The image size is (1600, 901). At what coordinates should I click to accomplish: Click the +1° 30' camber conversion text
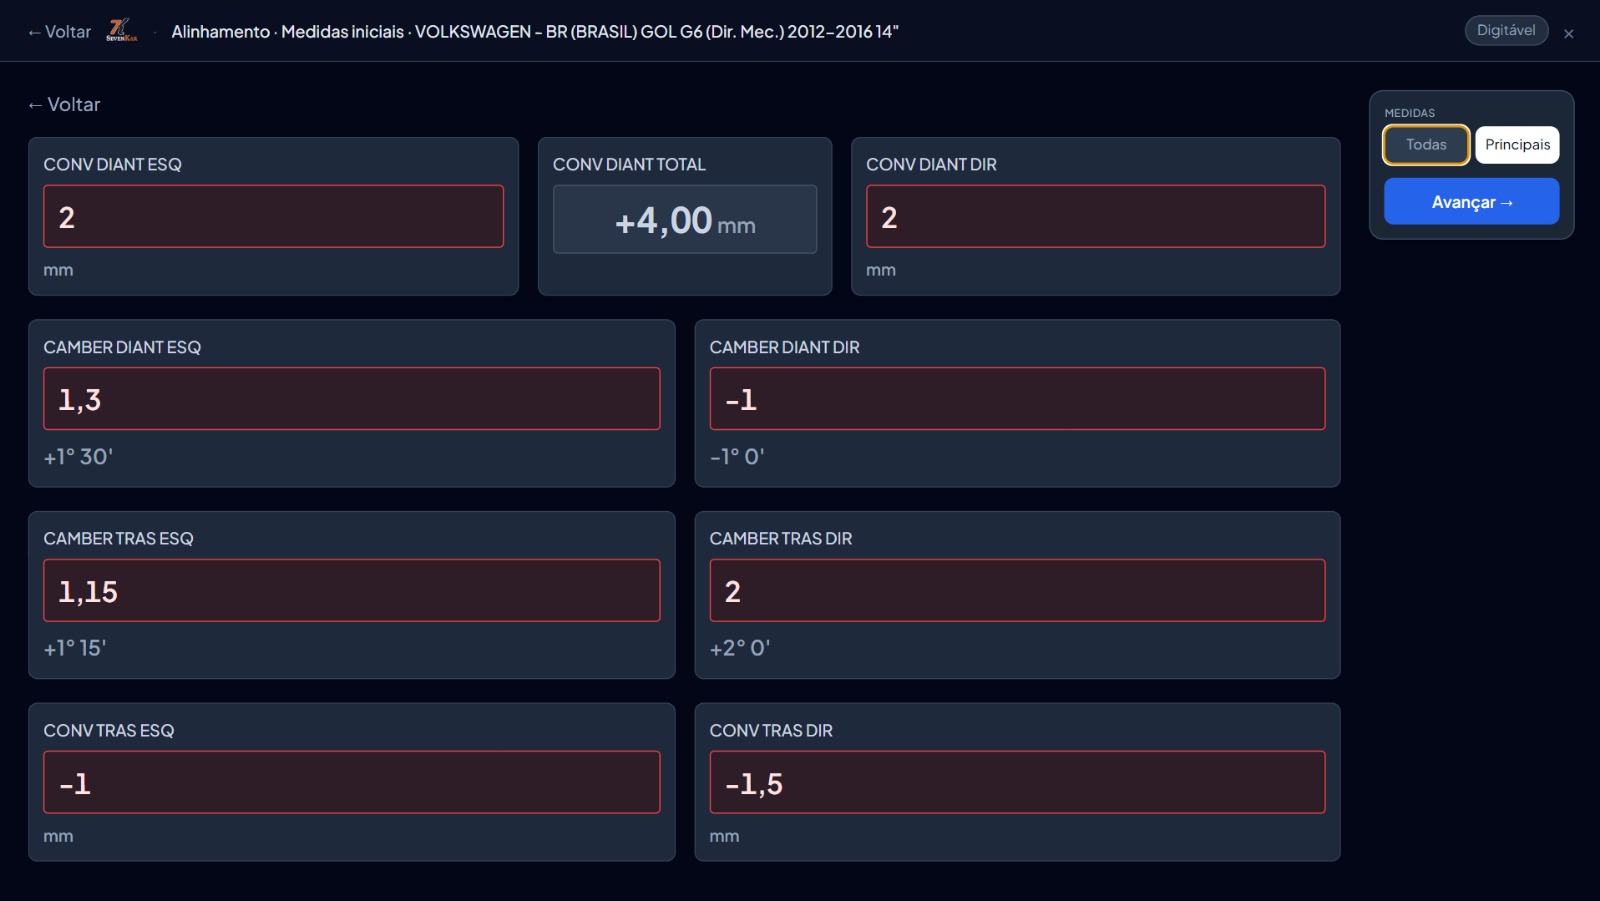pos(78,457)
